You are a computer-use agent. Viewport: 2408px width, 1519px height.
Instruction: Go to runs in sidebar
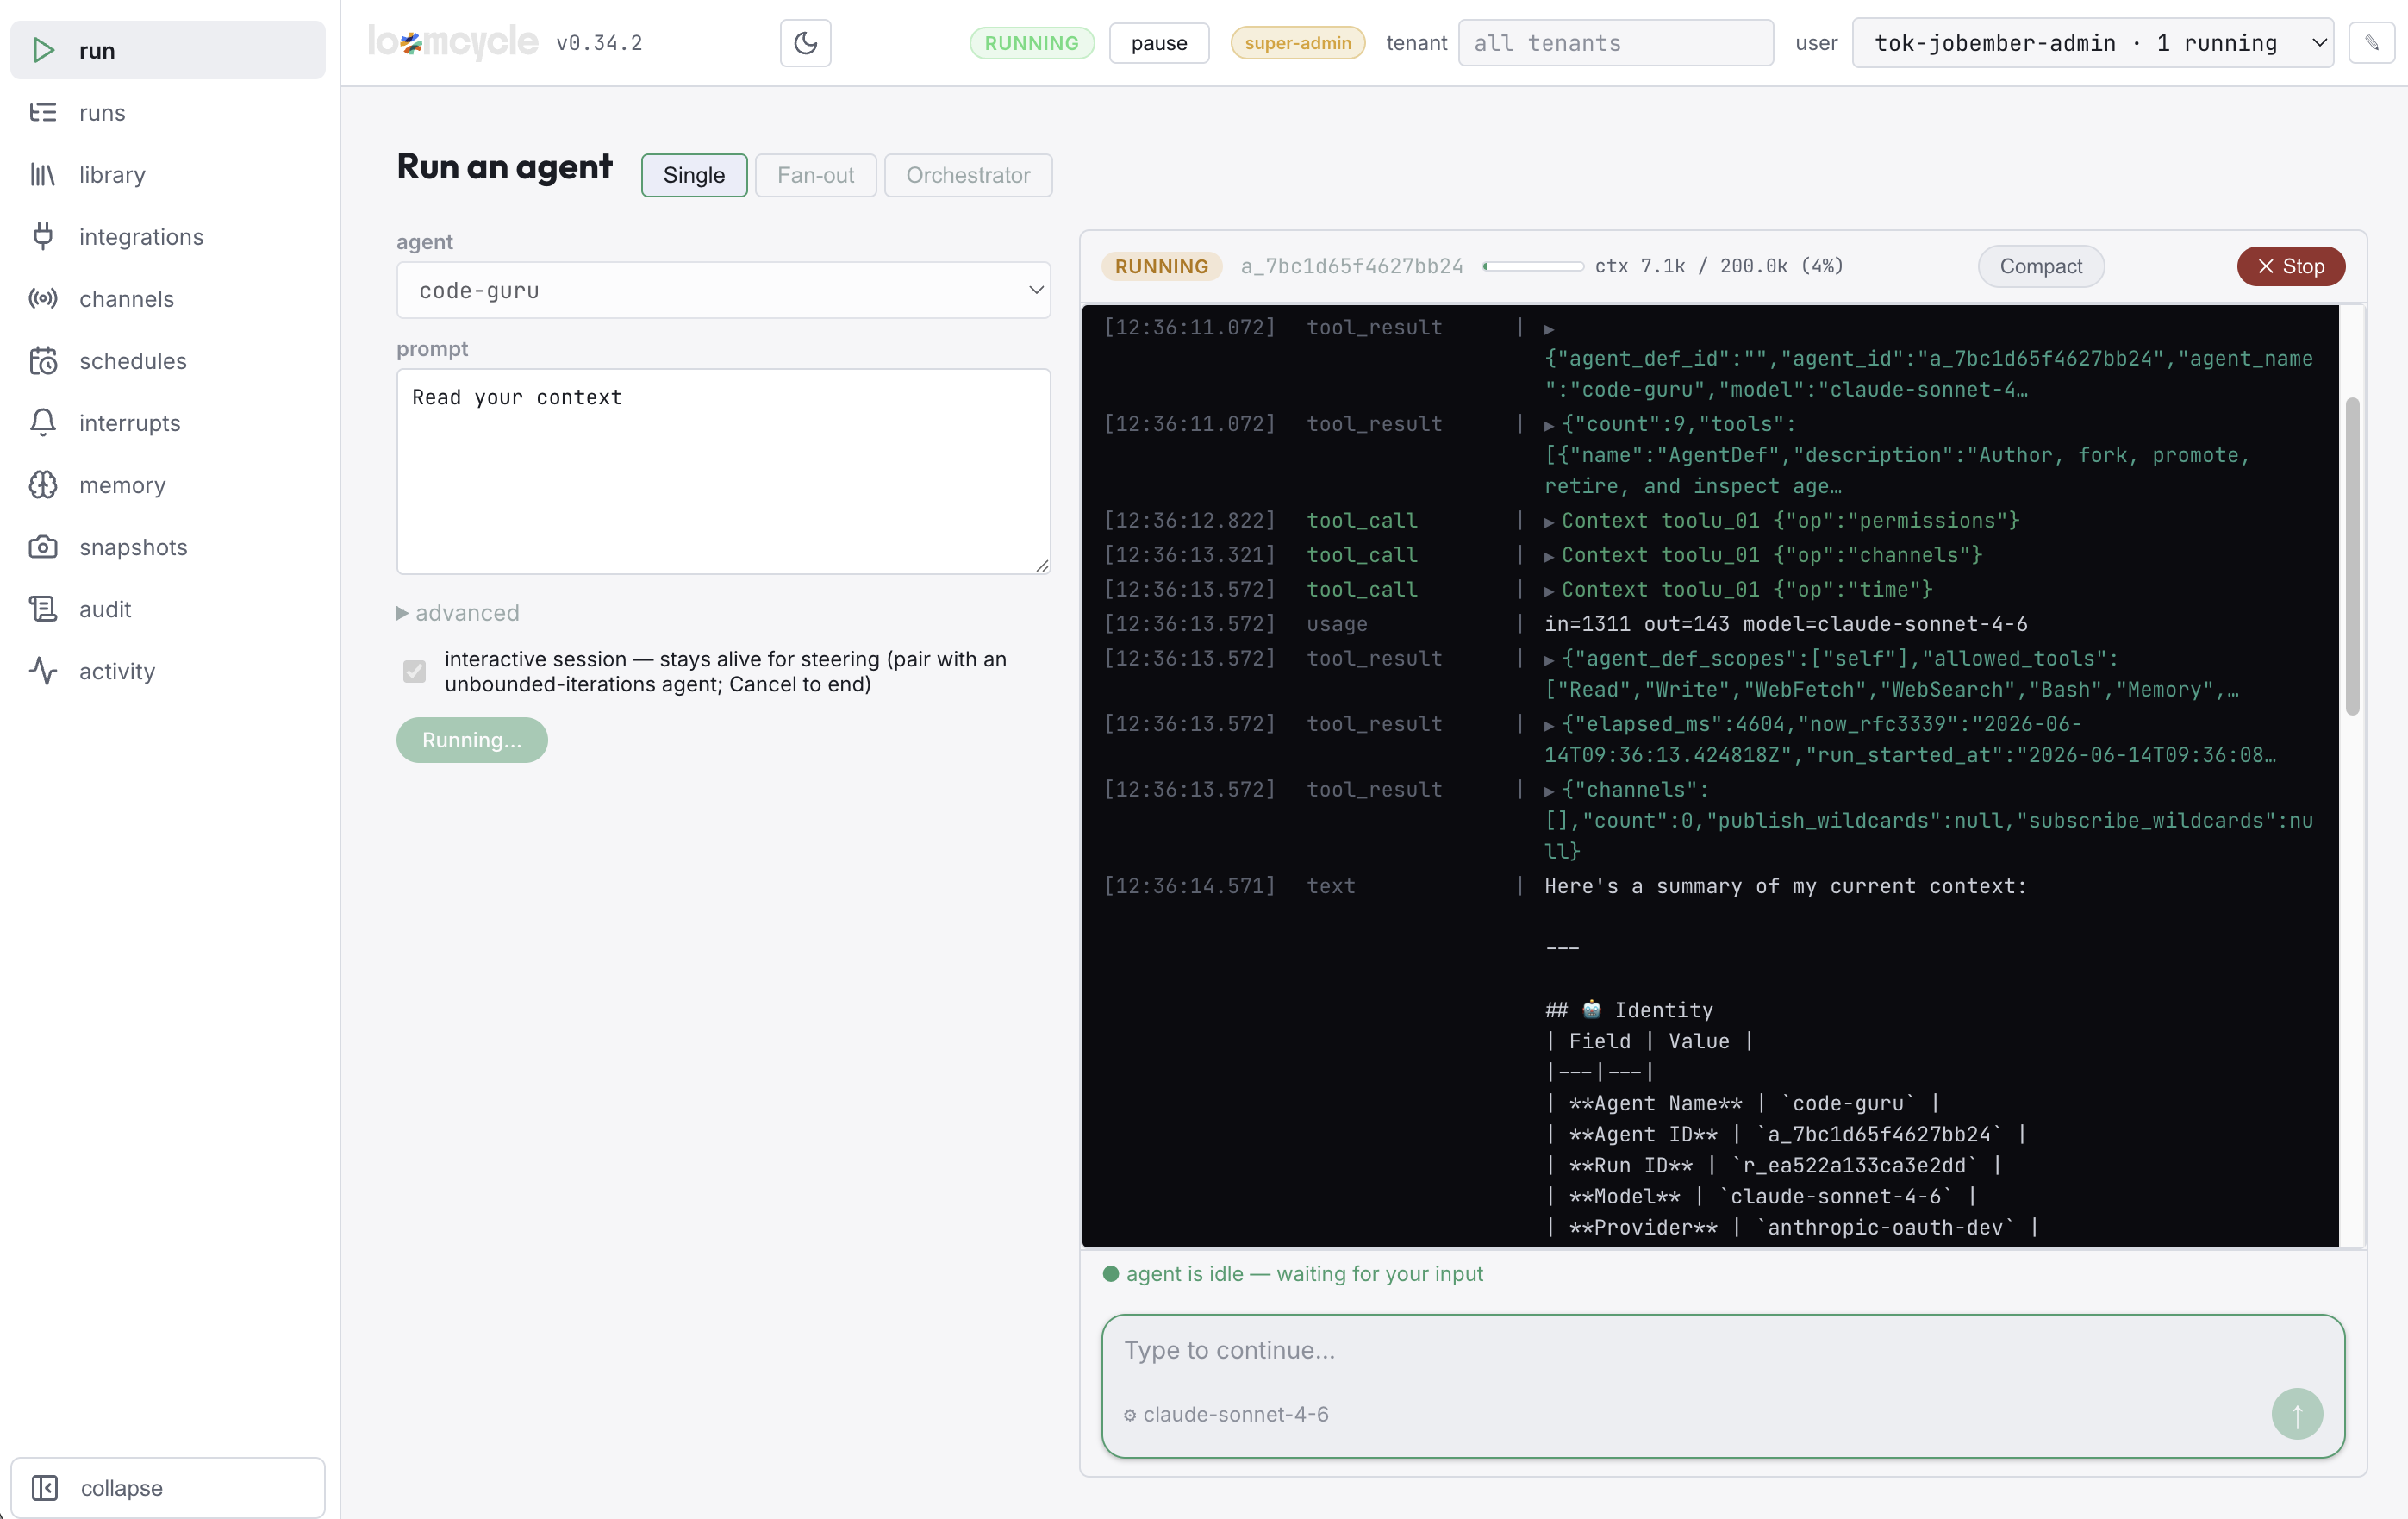click(167, 112)
